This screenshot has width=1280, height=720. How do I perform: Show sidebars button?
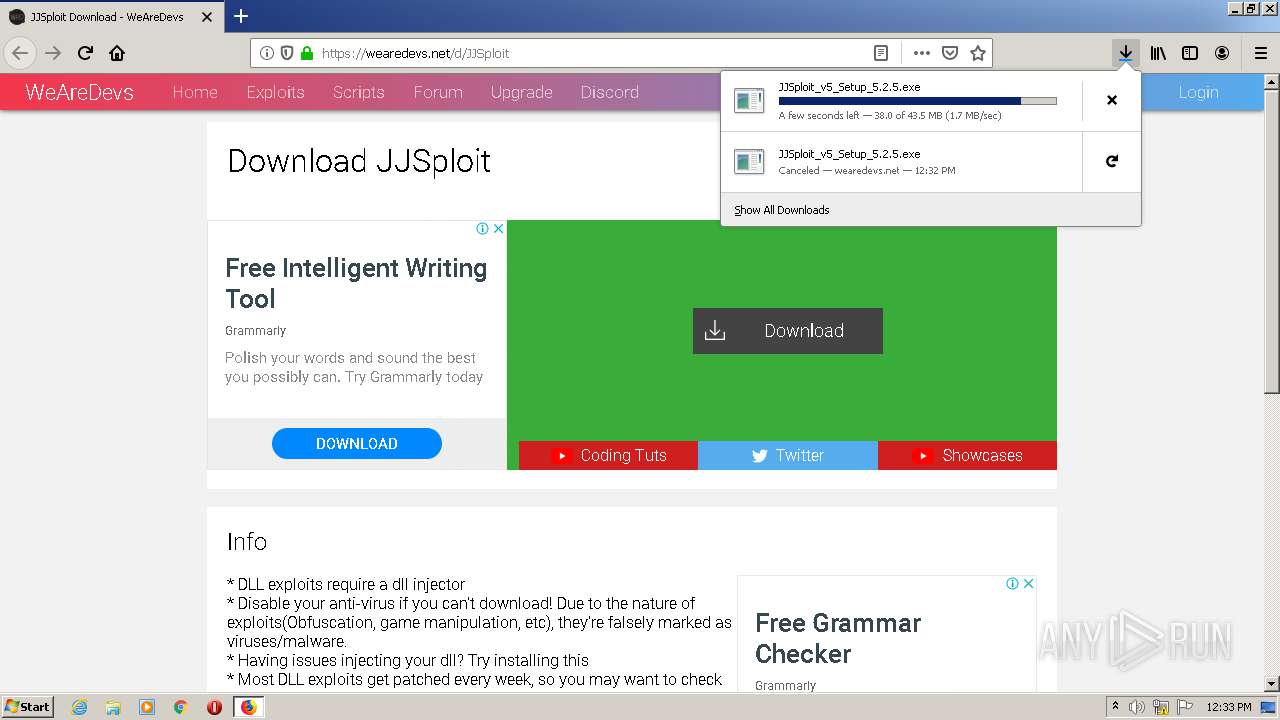click(1190, 53)
